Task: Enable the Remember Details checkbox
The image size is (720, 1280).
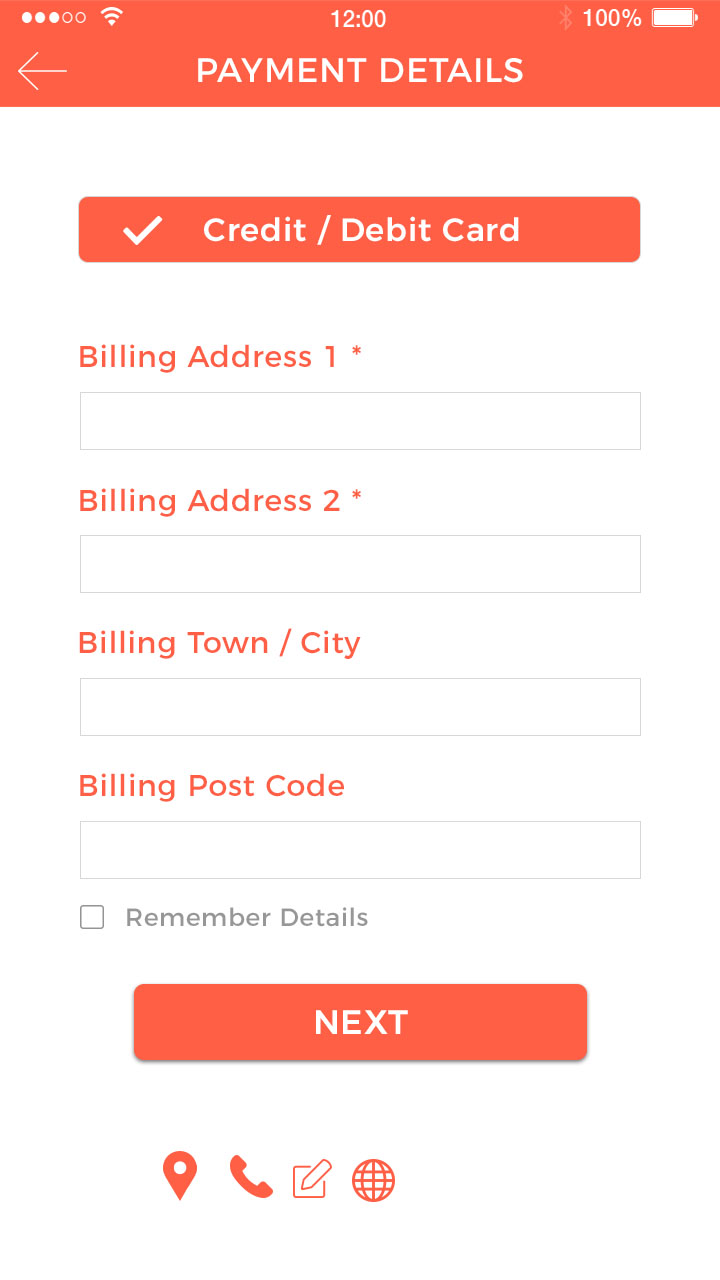Action: click(x=92, y=917)
